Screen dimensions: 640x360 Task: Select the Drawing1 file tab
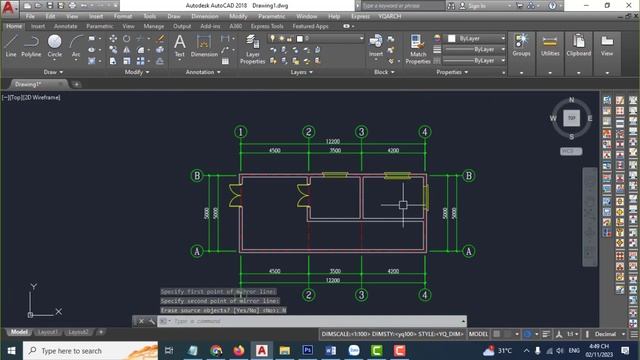tap(38, 84)
